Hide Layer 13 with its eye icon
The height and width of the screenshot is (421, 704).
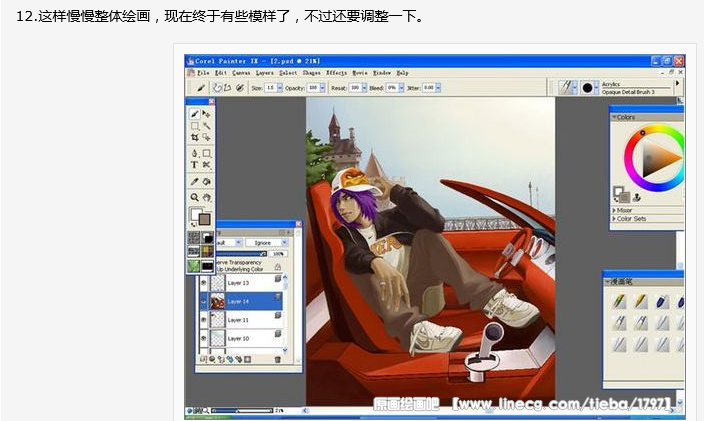pos(204,283)
